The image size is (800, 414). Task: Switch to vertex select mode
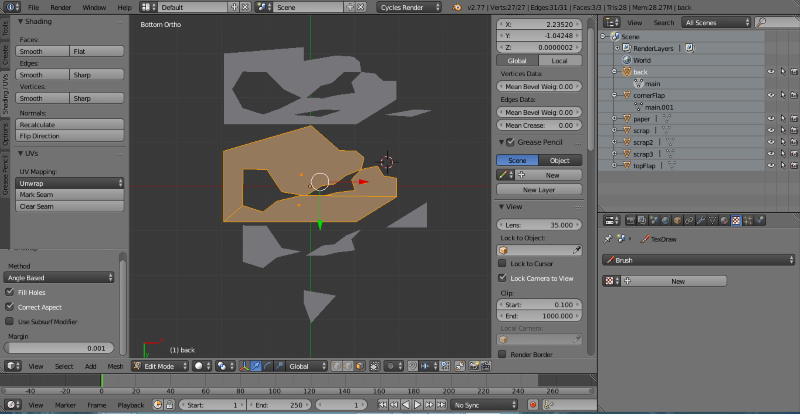click(337, 366)
